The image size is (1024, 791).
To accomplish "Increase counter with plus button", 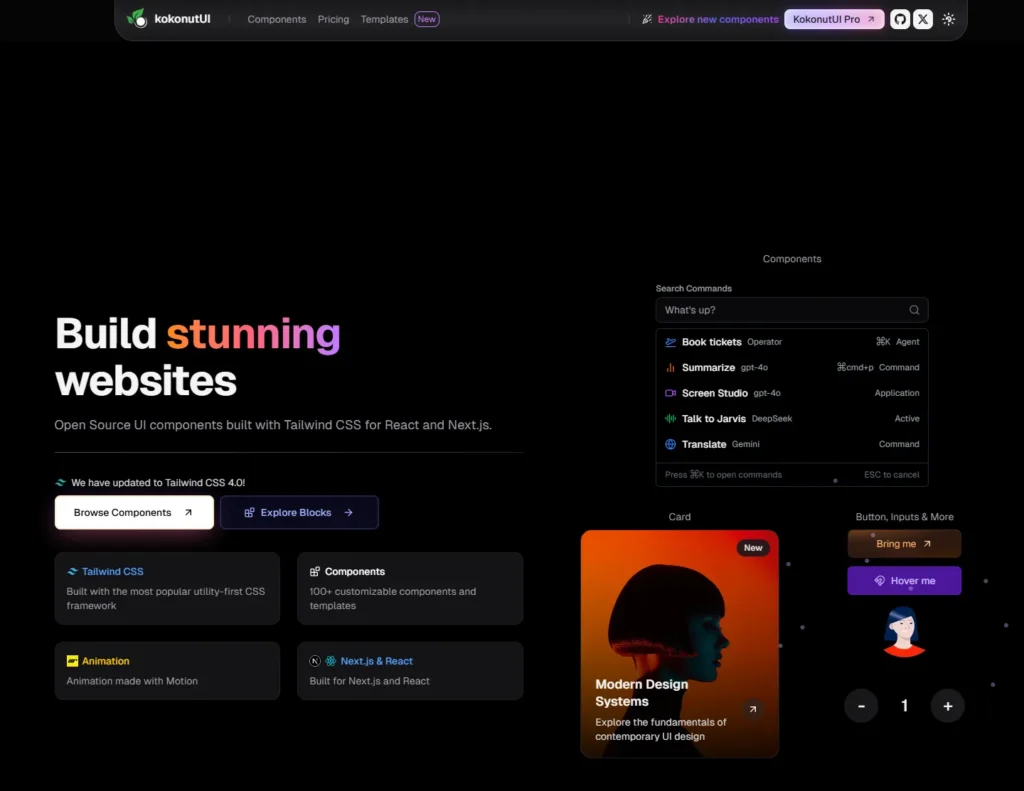I will pos(948,706).
